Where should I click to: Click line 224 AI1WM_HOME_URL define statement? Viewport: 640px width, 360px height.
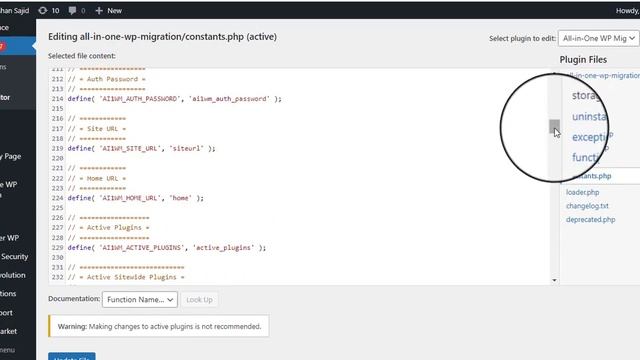point(136,198)
